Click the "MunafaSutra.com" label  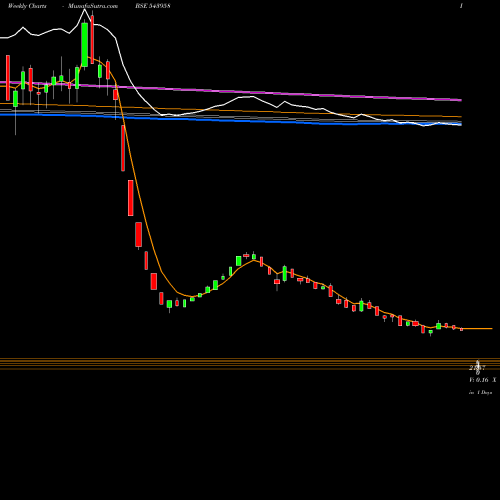pyautogui.click(x=93, y=6)
